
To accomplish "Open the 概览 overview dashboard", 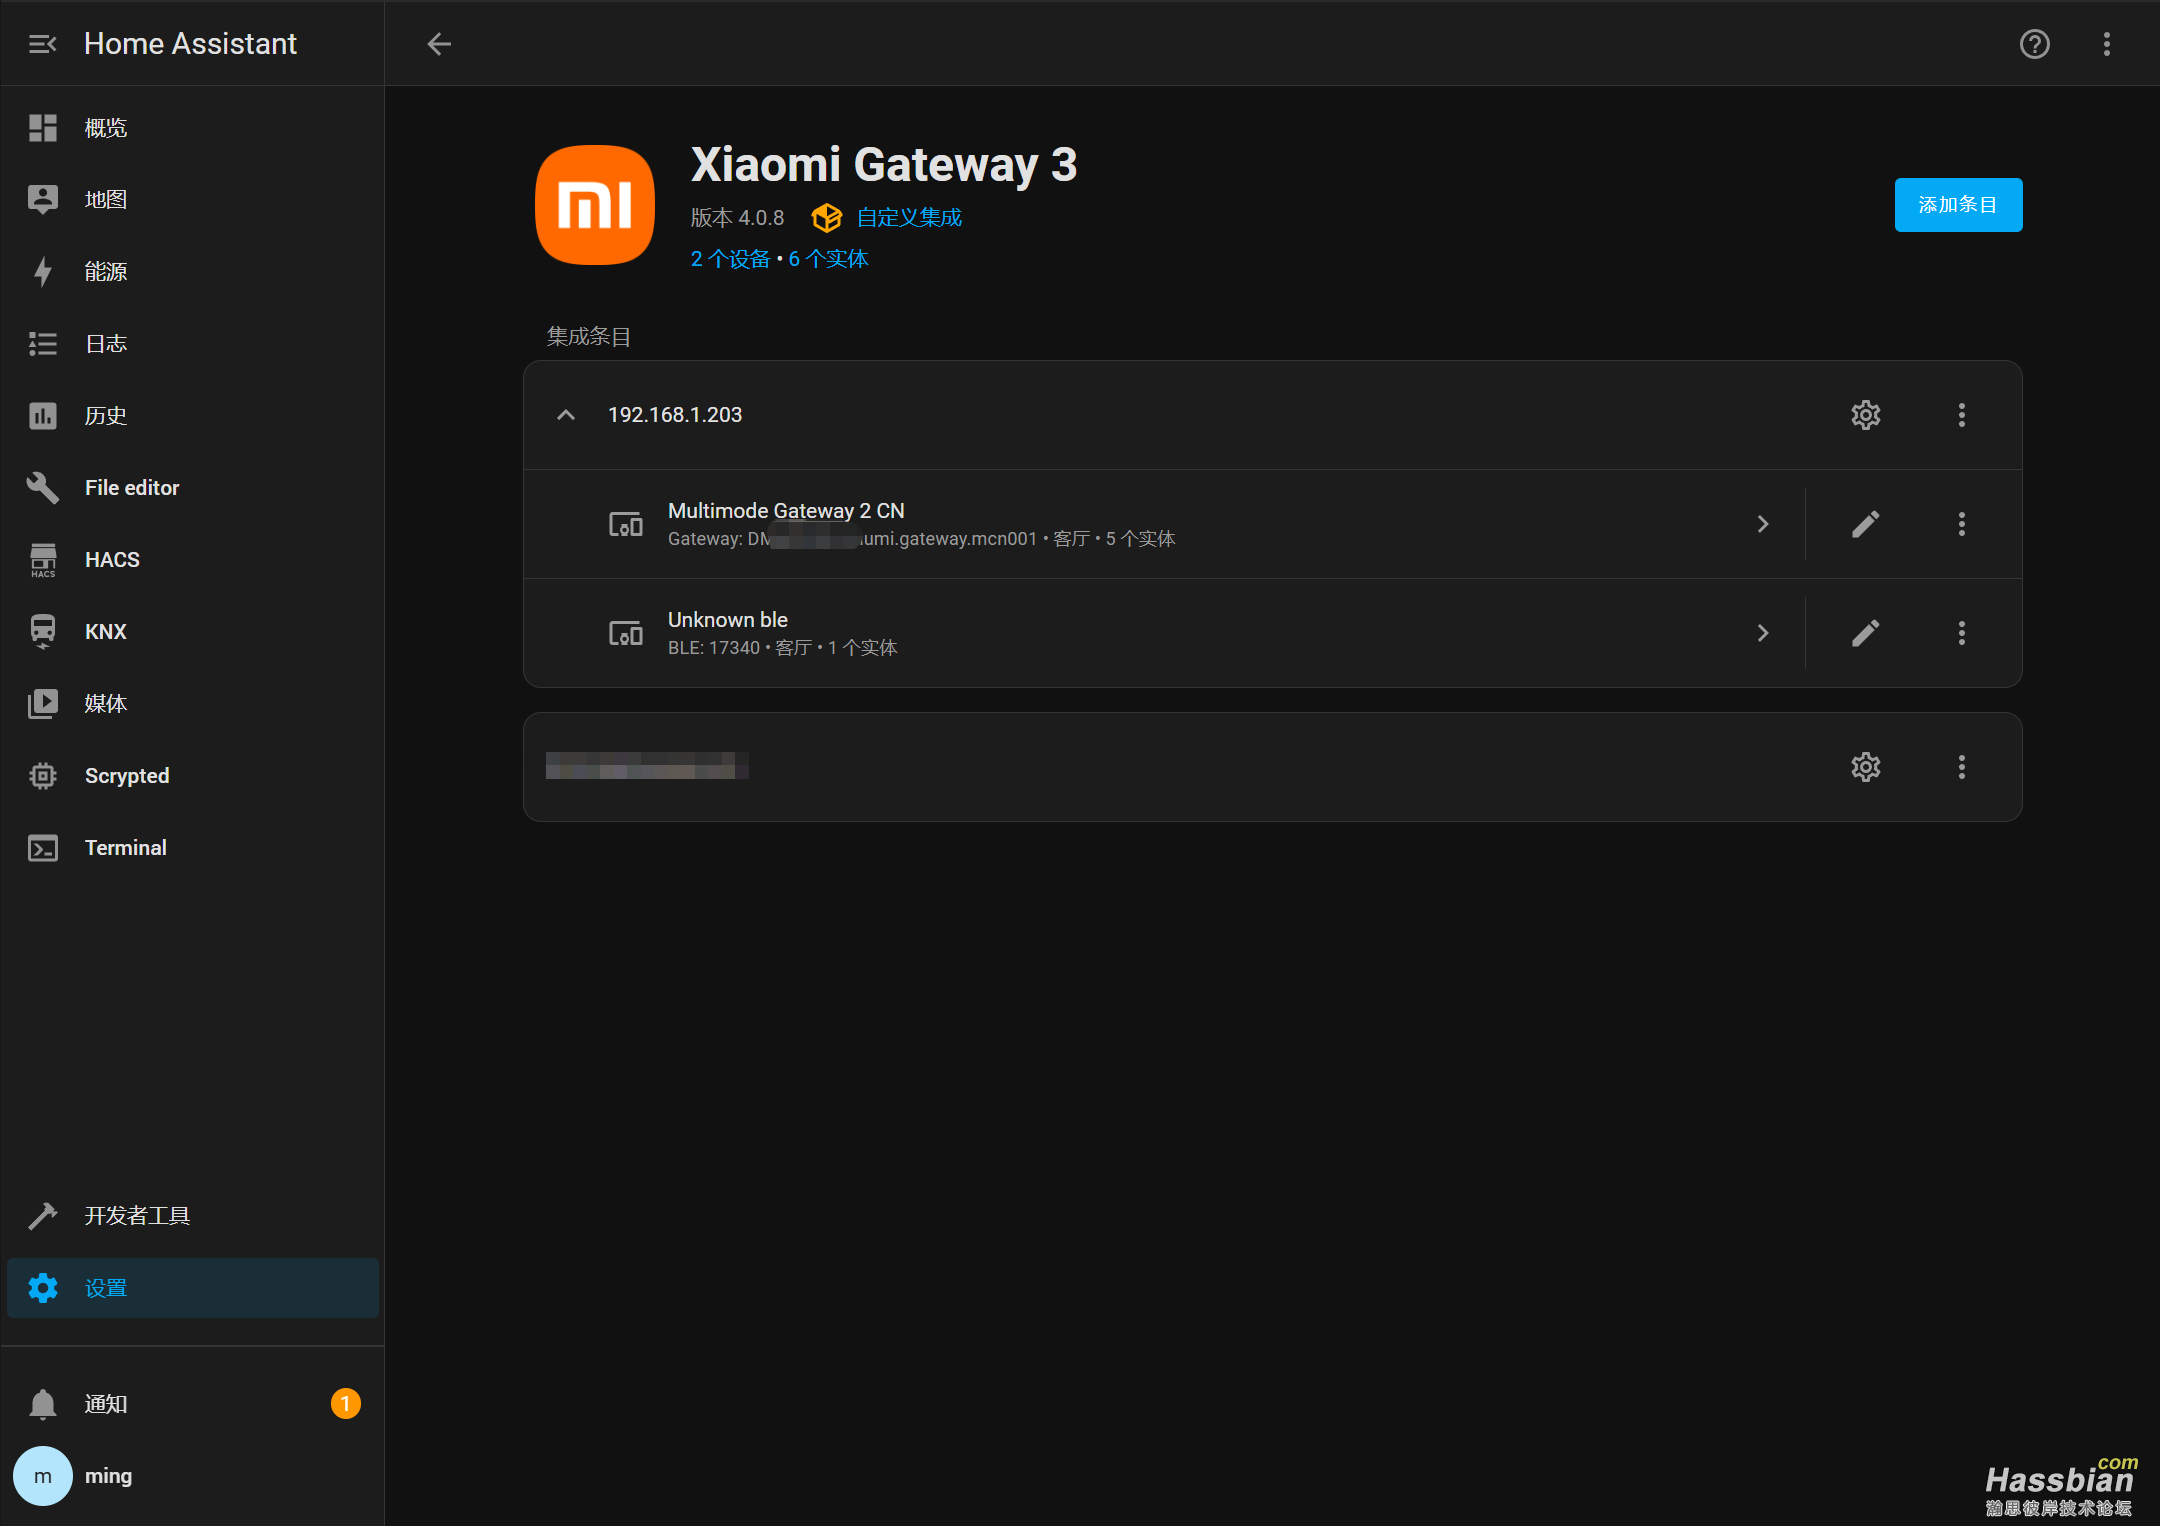I will (192, 128).
